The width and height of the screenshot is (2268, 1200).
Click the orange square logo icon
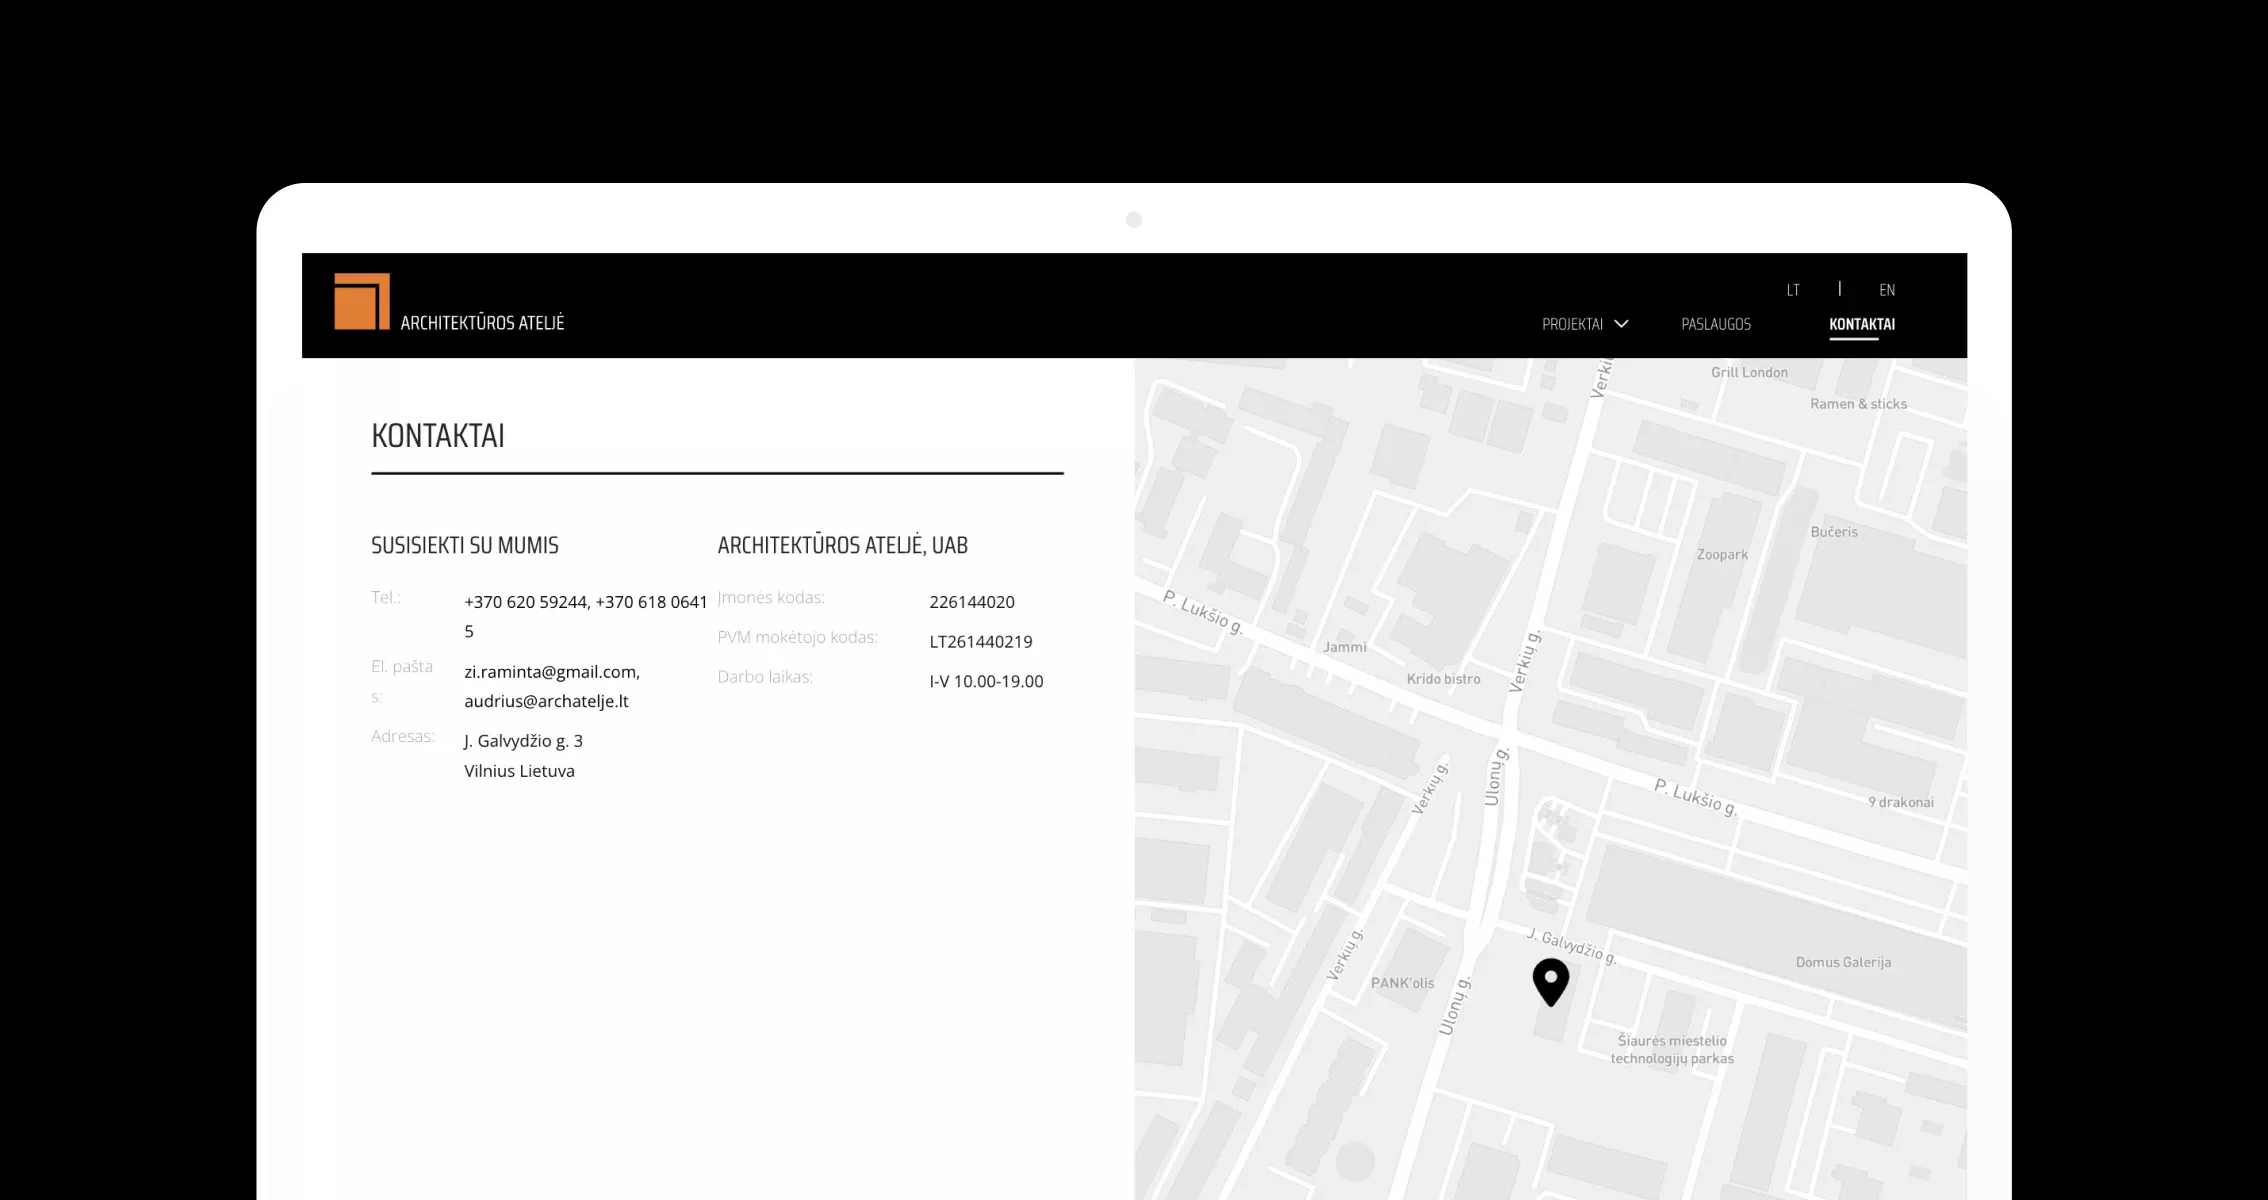[x=362, y=301]
